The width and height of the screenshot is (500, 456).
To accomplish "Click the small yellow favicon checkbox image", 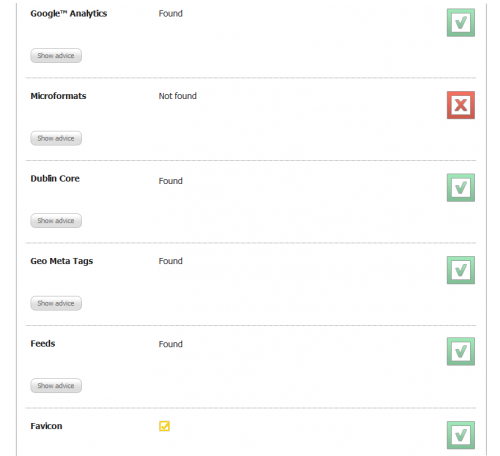I will click(x=164, y=426).
